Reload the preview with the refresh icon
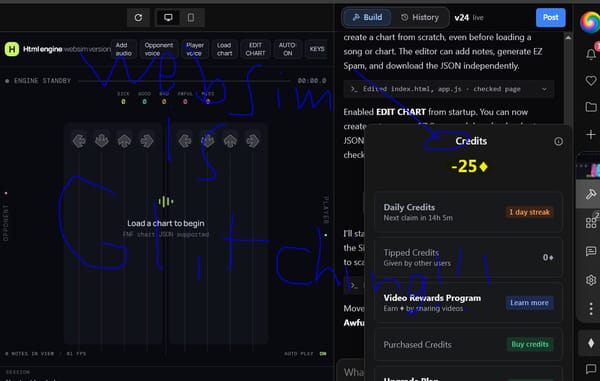This screenshot has height=381, width=600. [x=138, y=18]
